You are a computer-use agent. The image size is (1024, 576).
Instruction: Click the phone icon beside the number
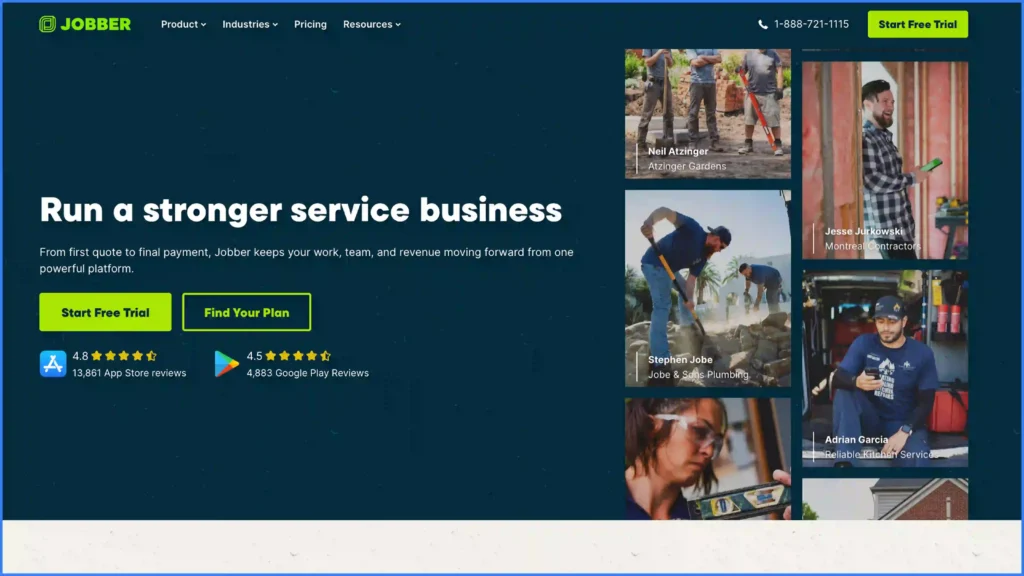coord(763,24)
